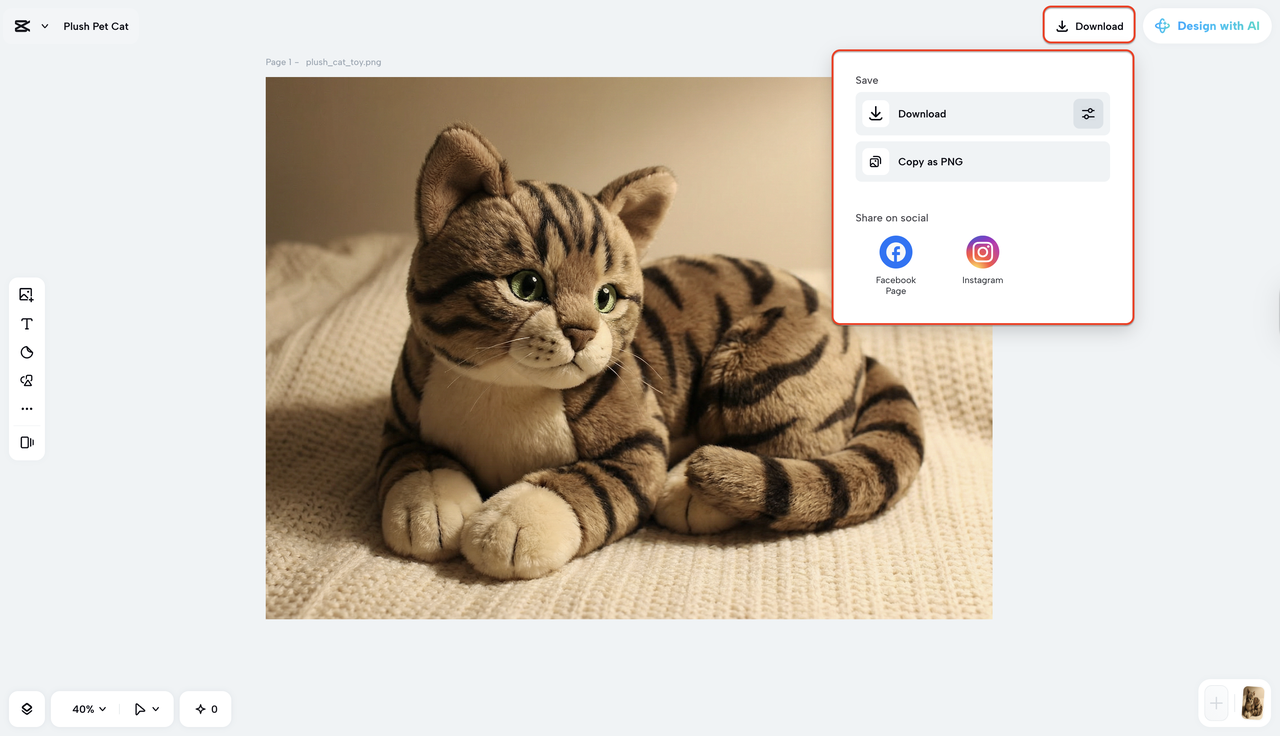
Task: Select the add image tool
Action: click(x=27, y=295)
